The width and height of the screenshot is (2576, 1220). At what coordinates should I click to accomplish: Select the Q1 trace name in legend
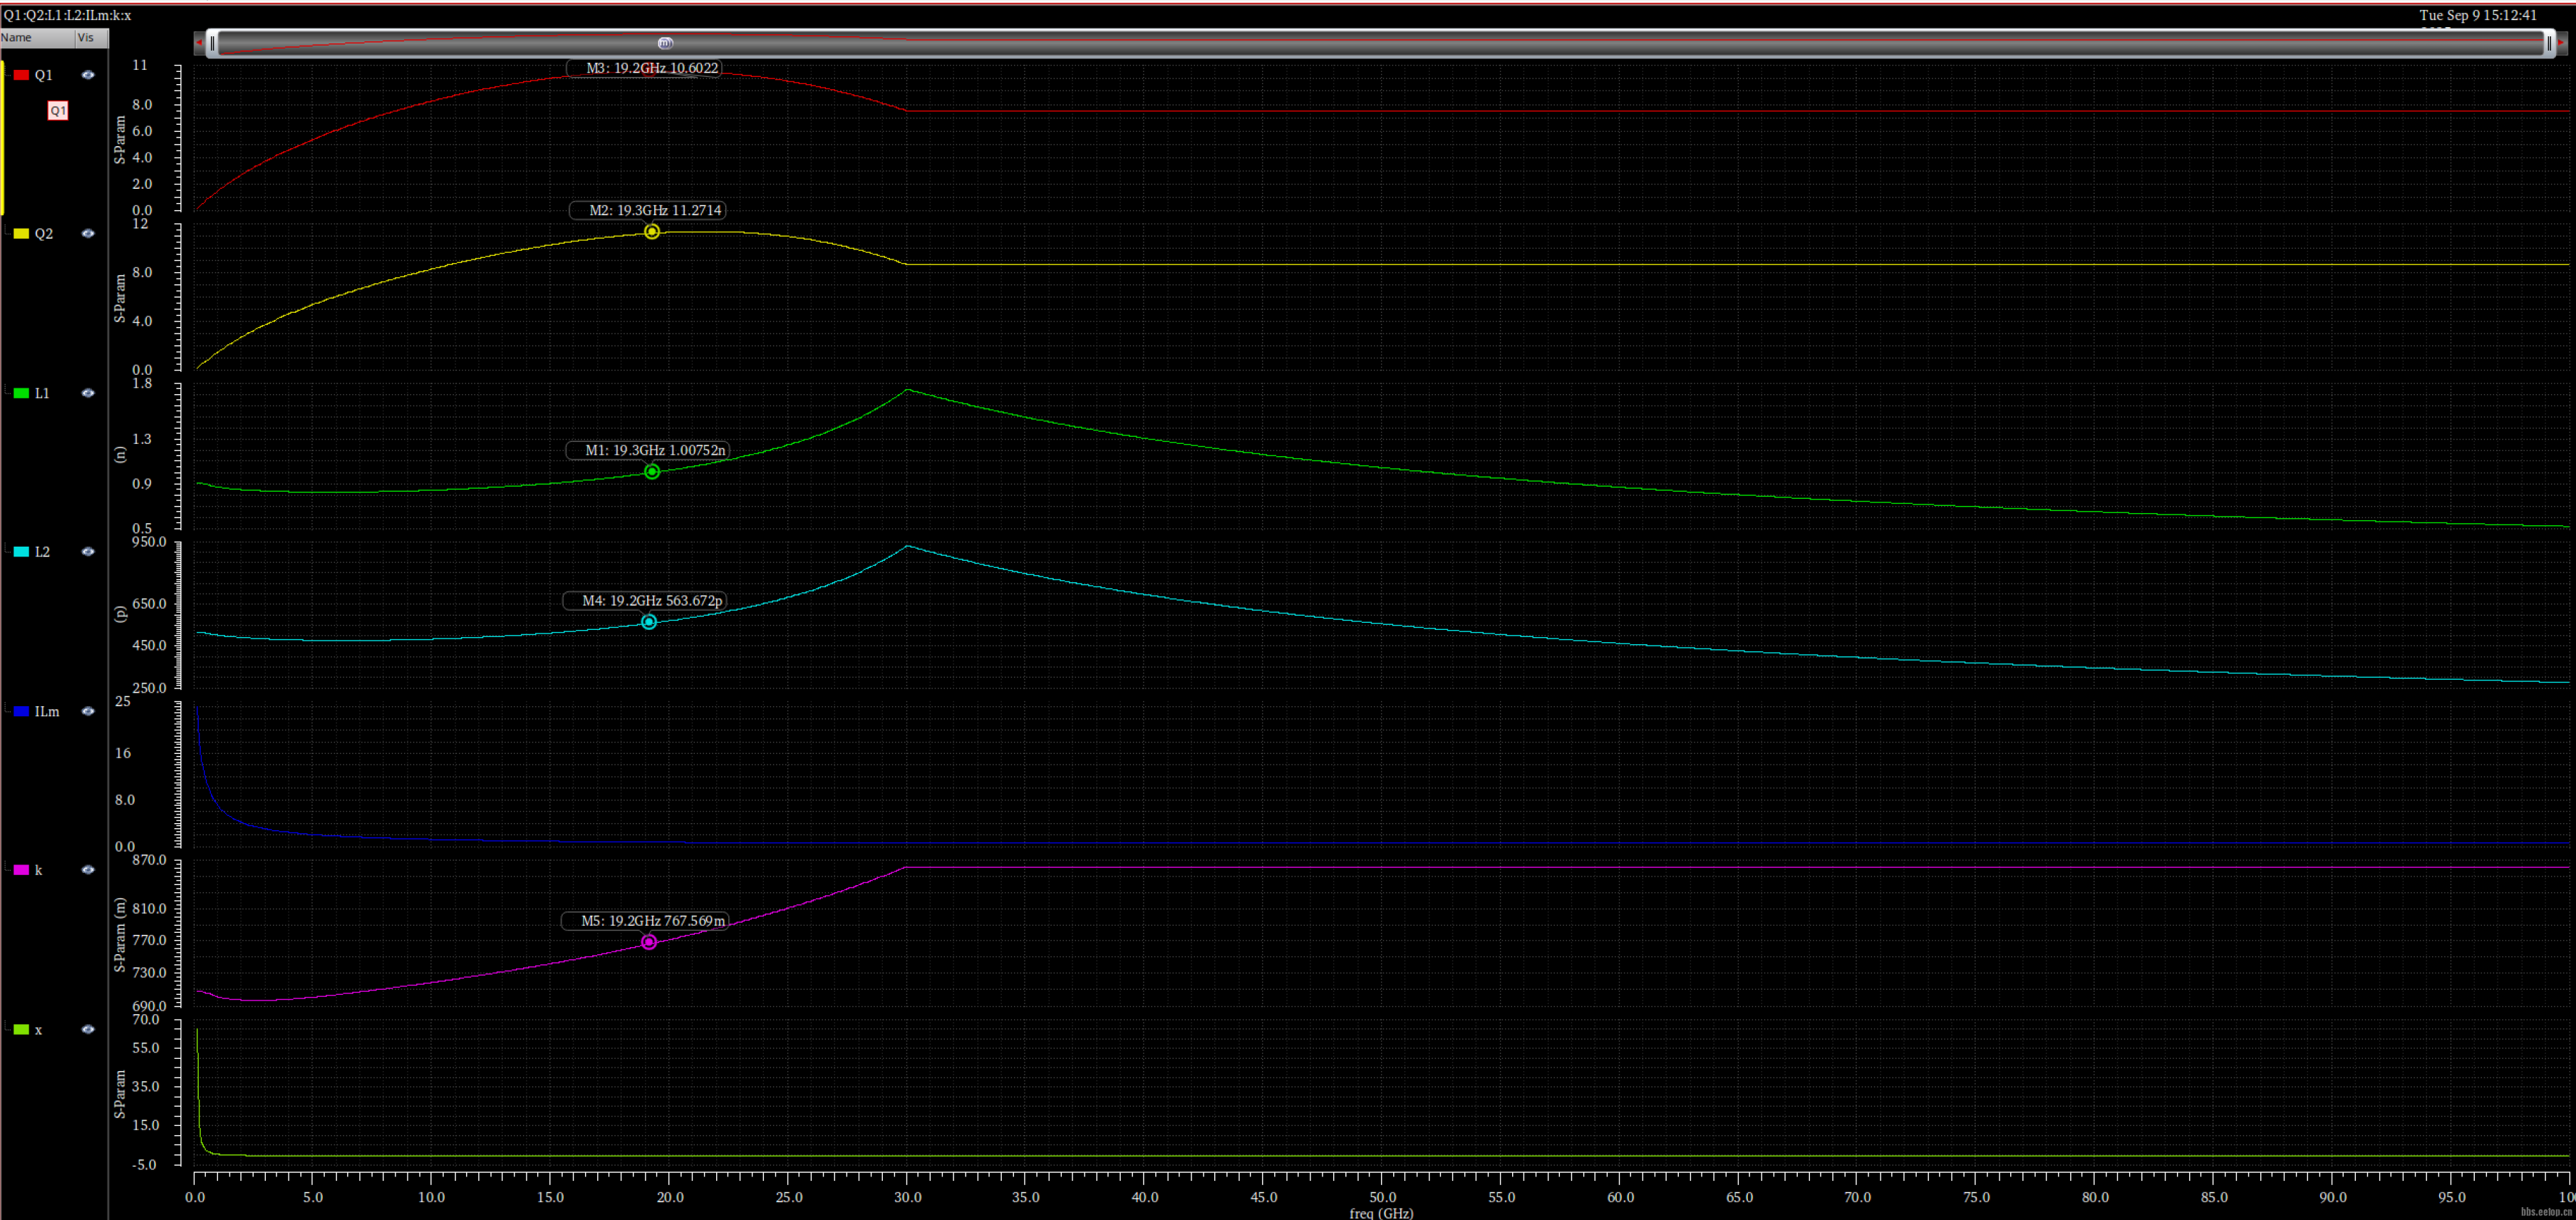tap(44, 75)
